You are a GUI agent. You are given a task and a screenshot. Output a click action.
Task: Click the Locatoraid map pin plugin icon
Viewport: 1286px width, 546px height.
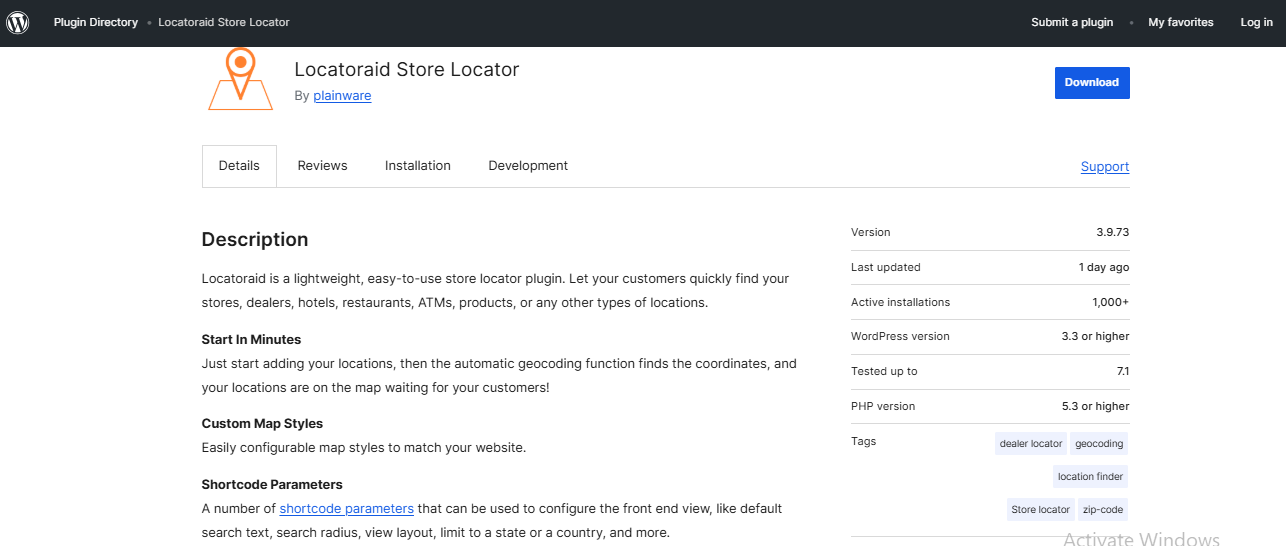[240, 80]
